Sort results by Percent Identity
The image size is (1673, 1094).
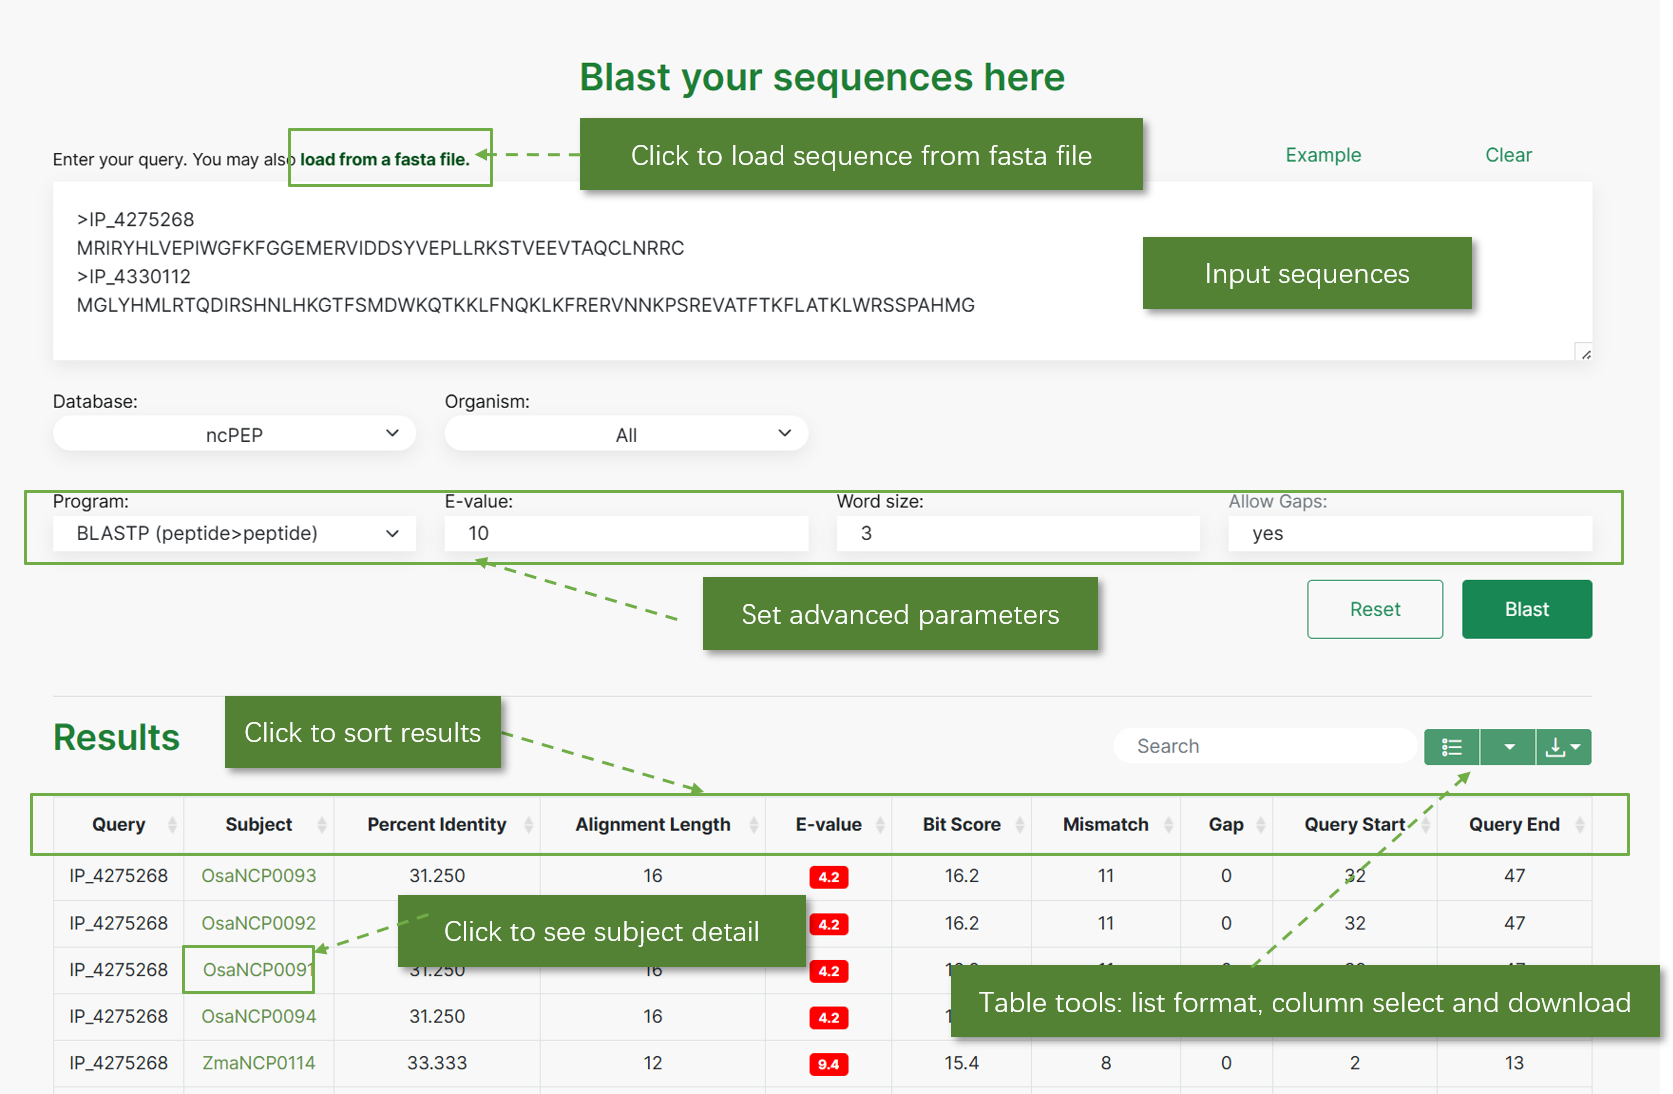click(x=437, y=825)
